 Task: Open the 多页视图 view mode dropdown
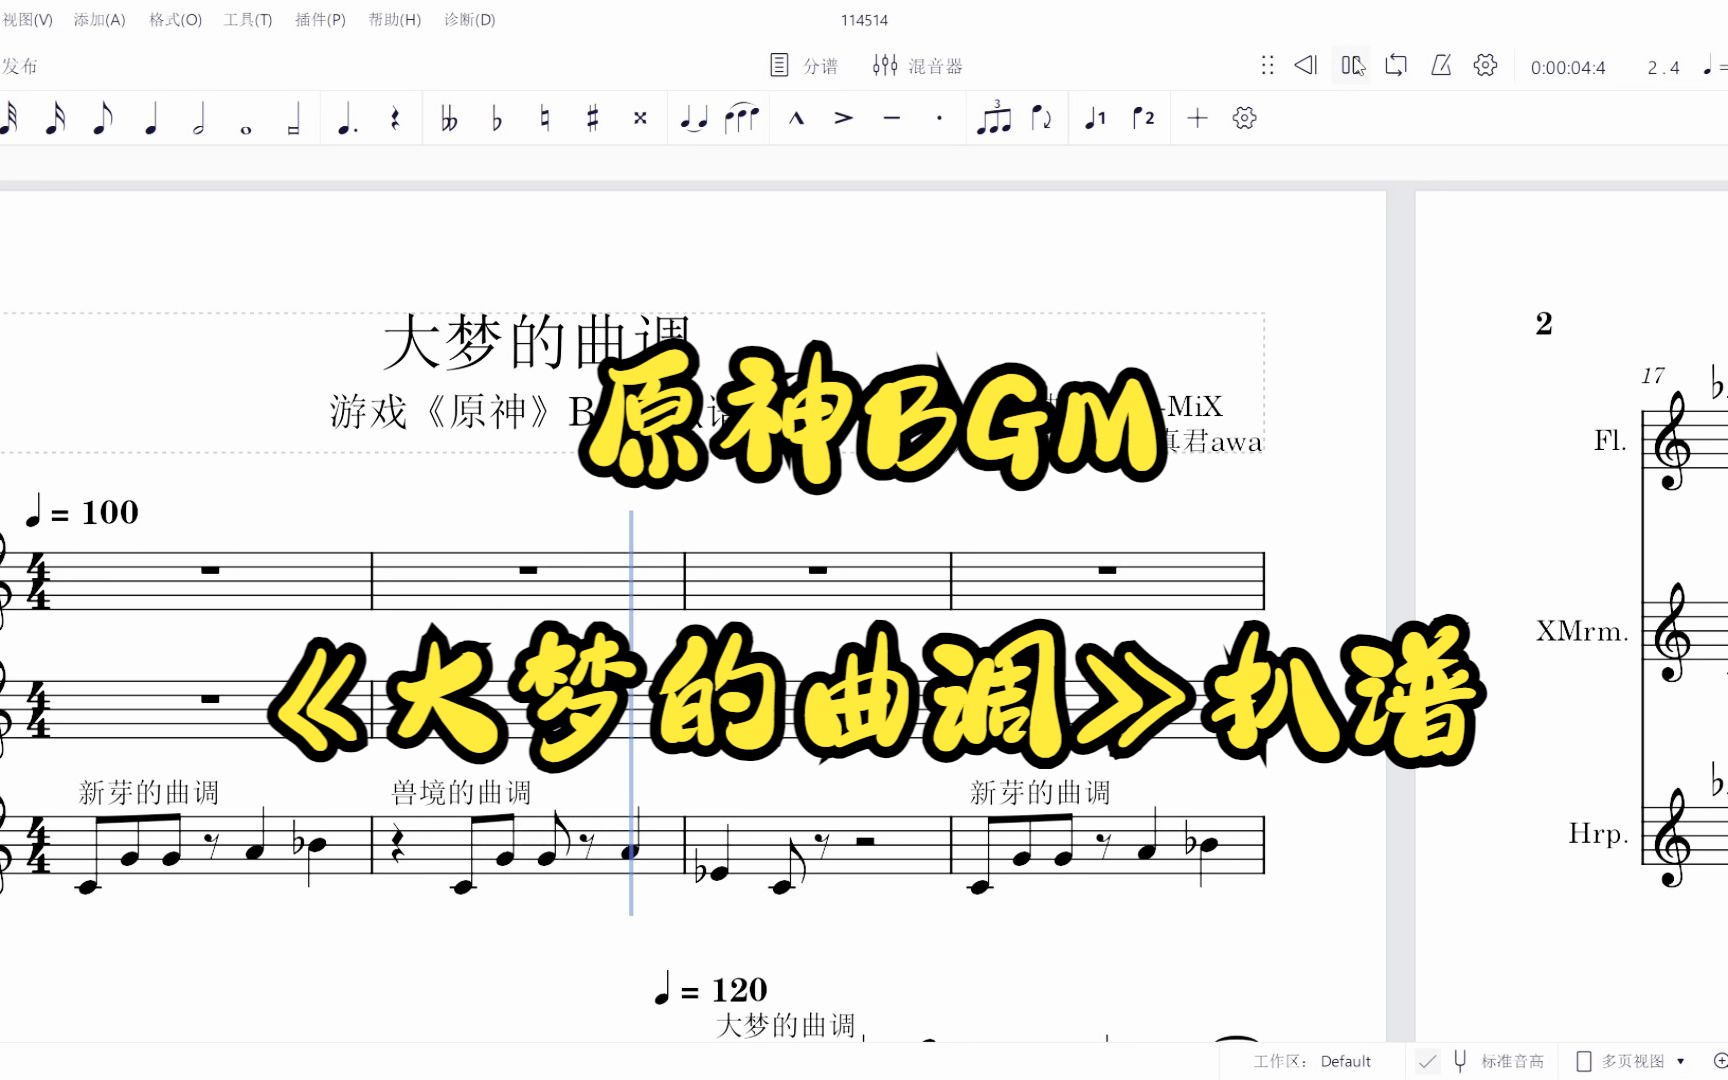1630,1061
